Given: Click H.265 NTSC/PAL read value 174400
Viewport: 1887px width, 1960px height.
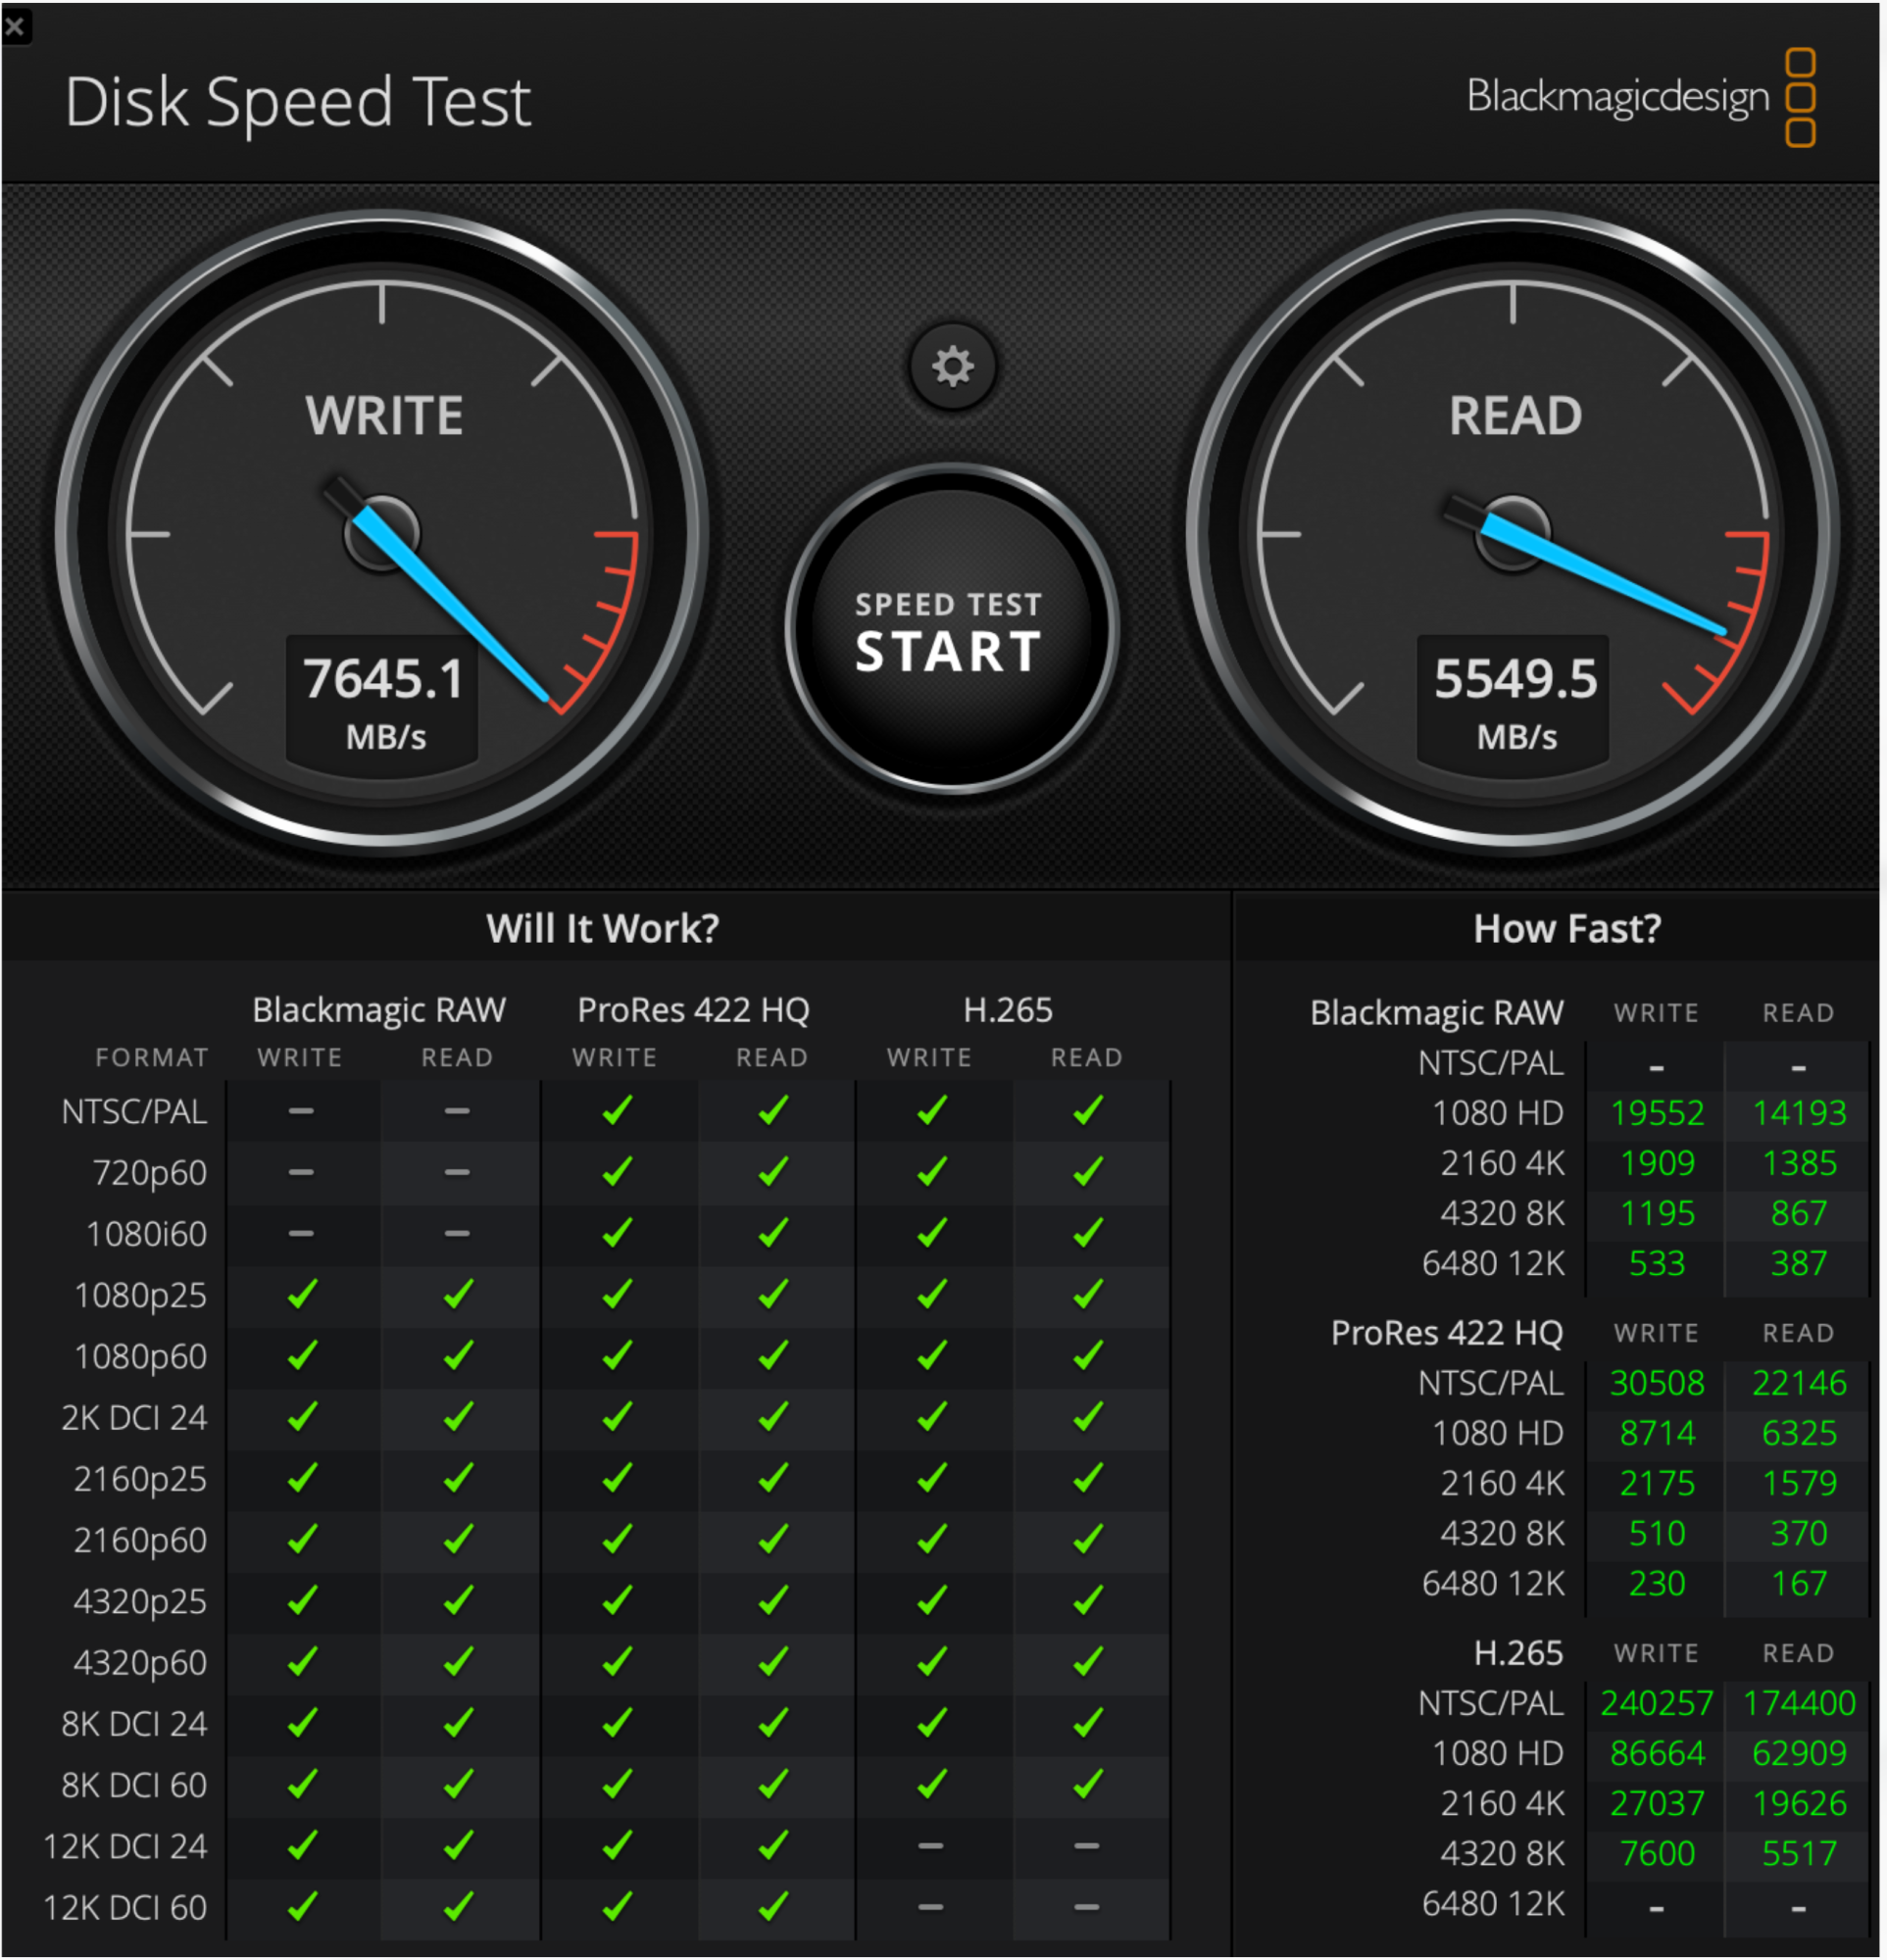Looking at the screenshot, I should click(1798, 1702).
